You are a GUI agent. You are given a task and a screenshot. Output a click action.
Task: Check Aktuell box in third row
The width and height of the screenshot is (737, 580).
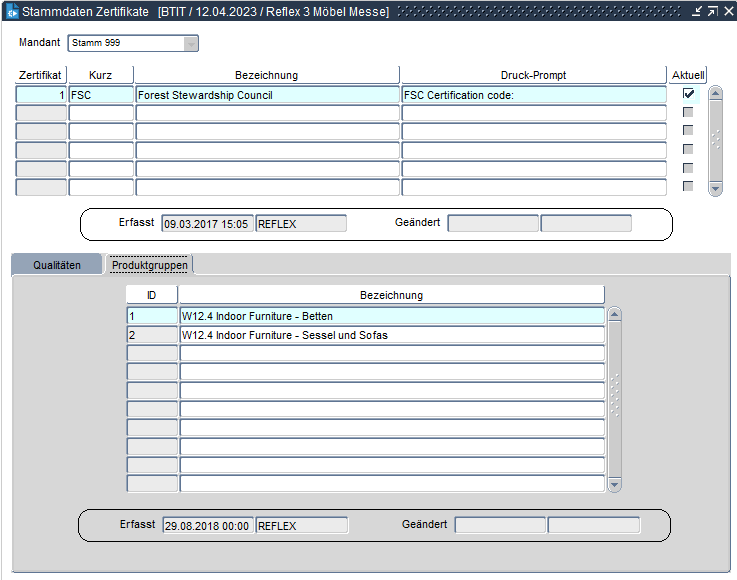(688, 131)
